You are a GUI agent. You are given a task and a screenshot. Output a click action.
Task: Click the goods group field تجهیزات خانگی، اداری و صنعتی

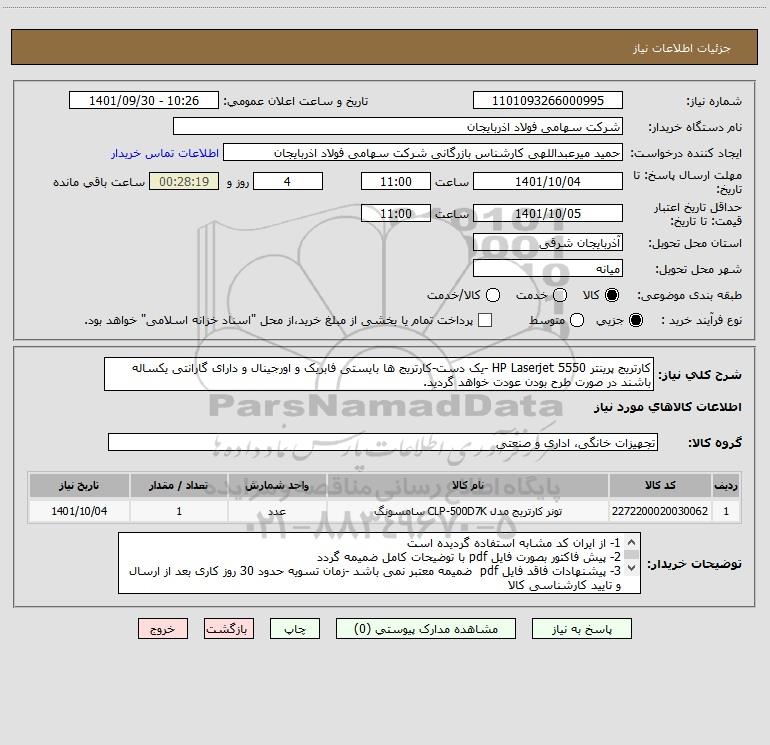point(383,442)
